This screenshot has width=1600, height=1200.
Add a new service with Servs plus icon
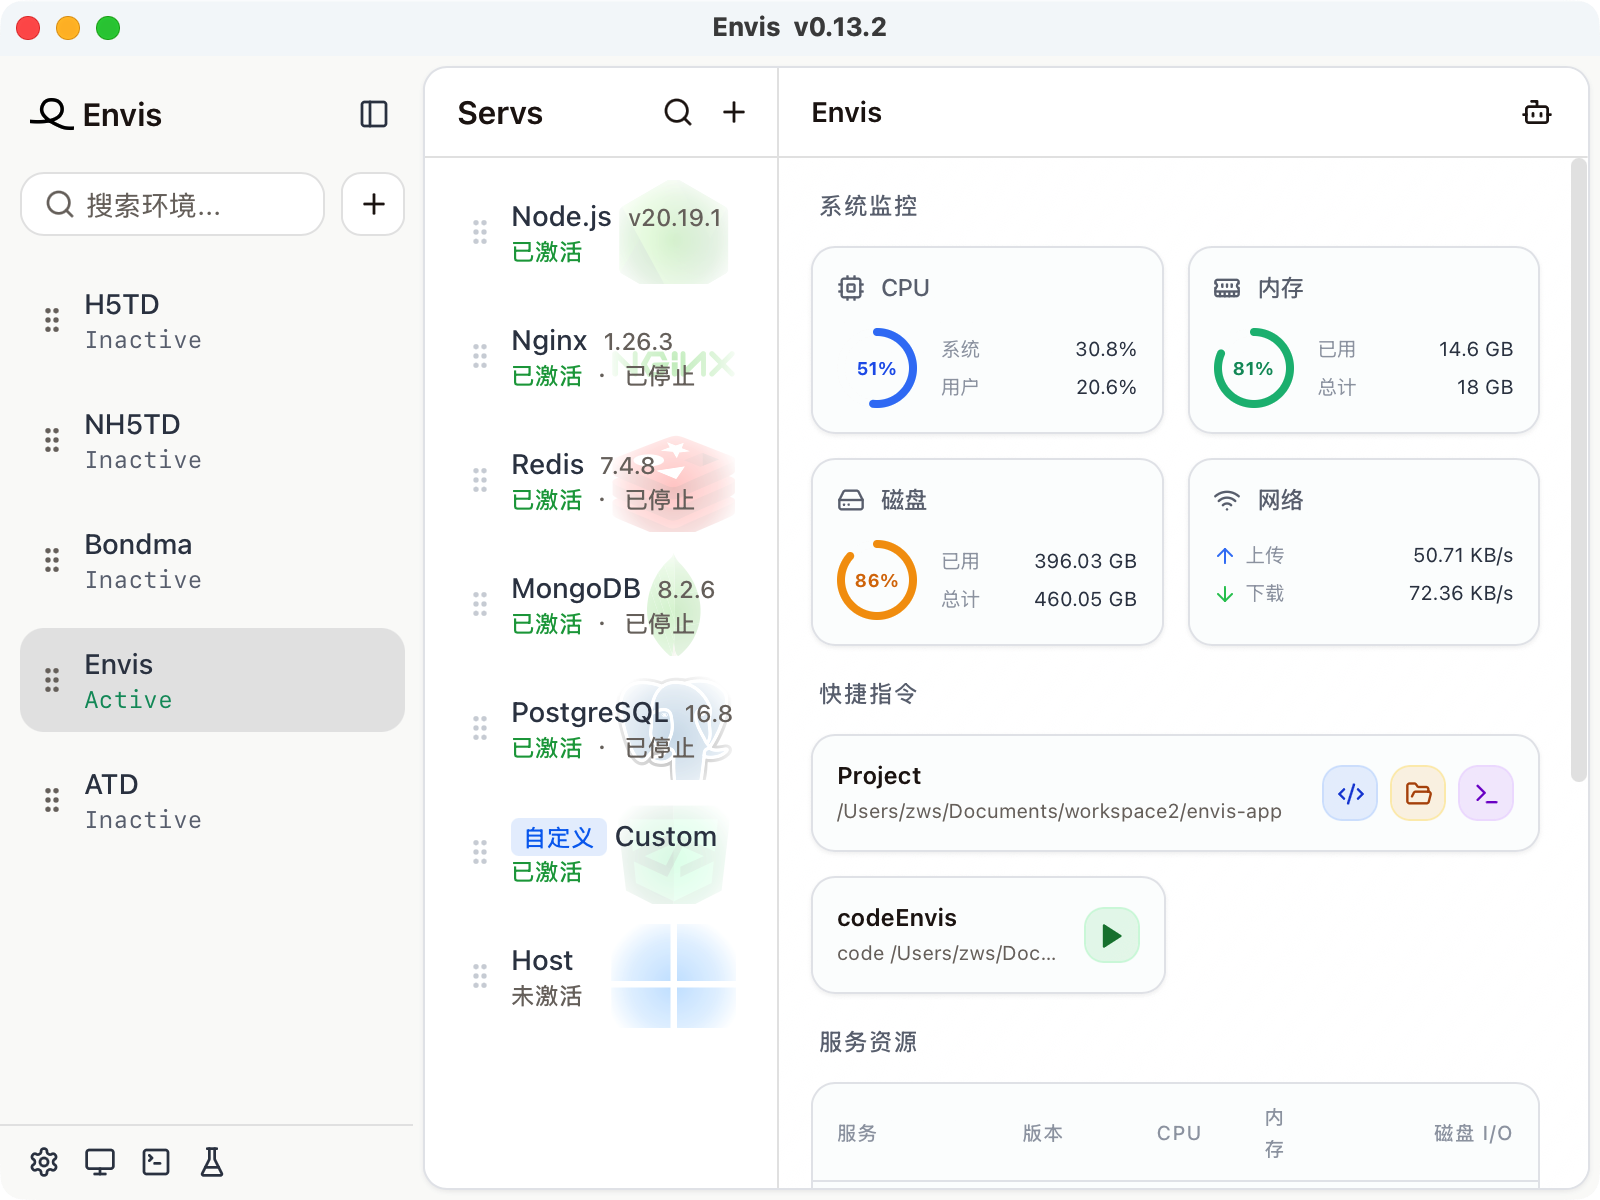pyautogui.click(x=734, y=112)
